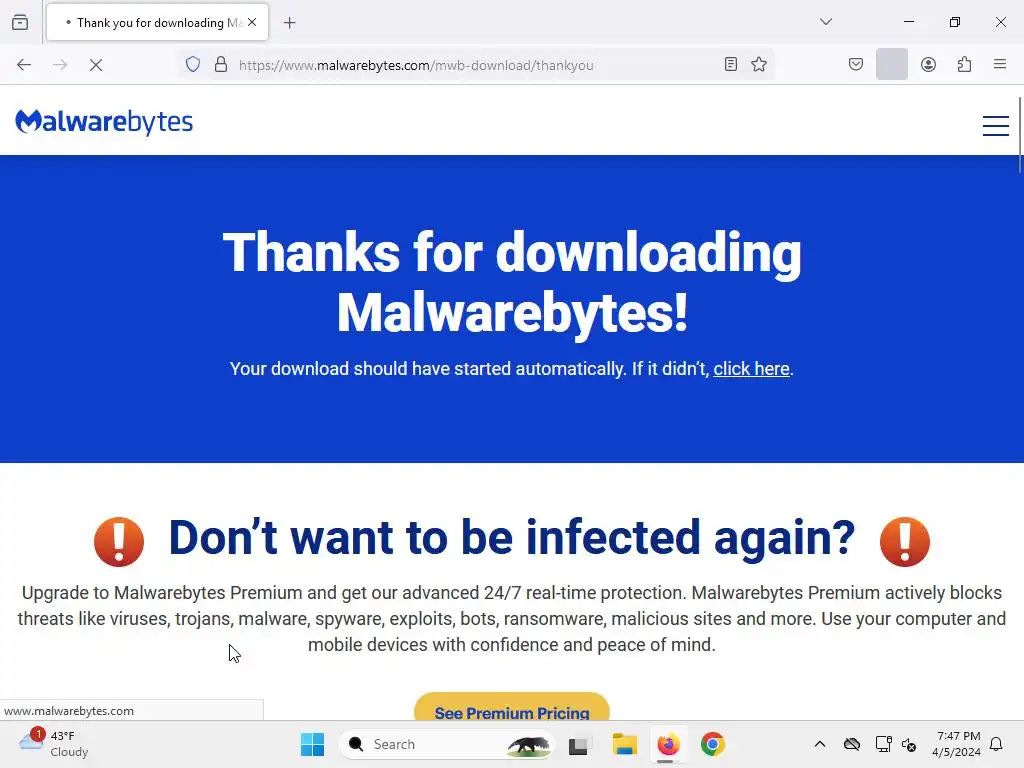Viewport: 1024px width, 768px height.
Task: Bookmark this page with the star icon
Action: tap(758, 65)
